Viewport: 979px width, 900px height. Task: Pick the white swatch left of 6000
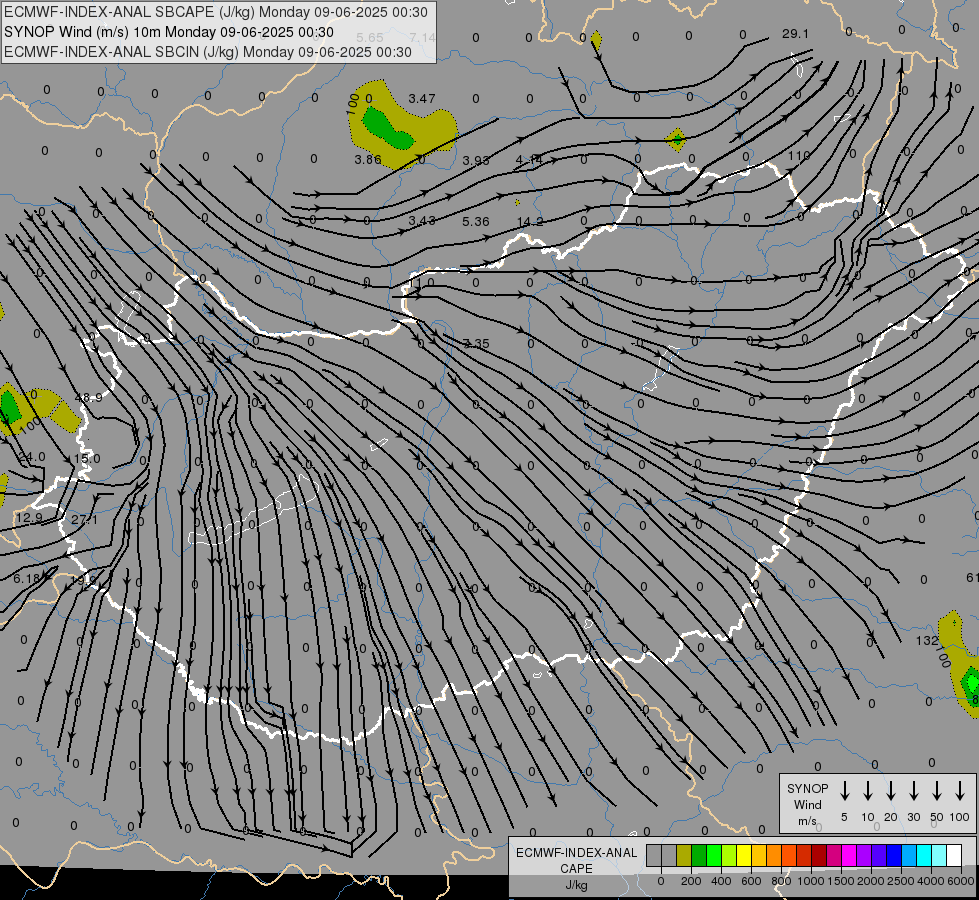pyautogui.click(x=953, y=855)
